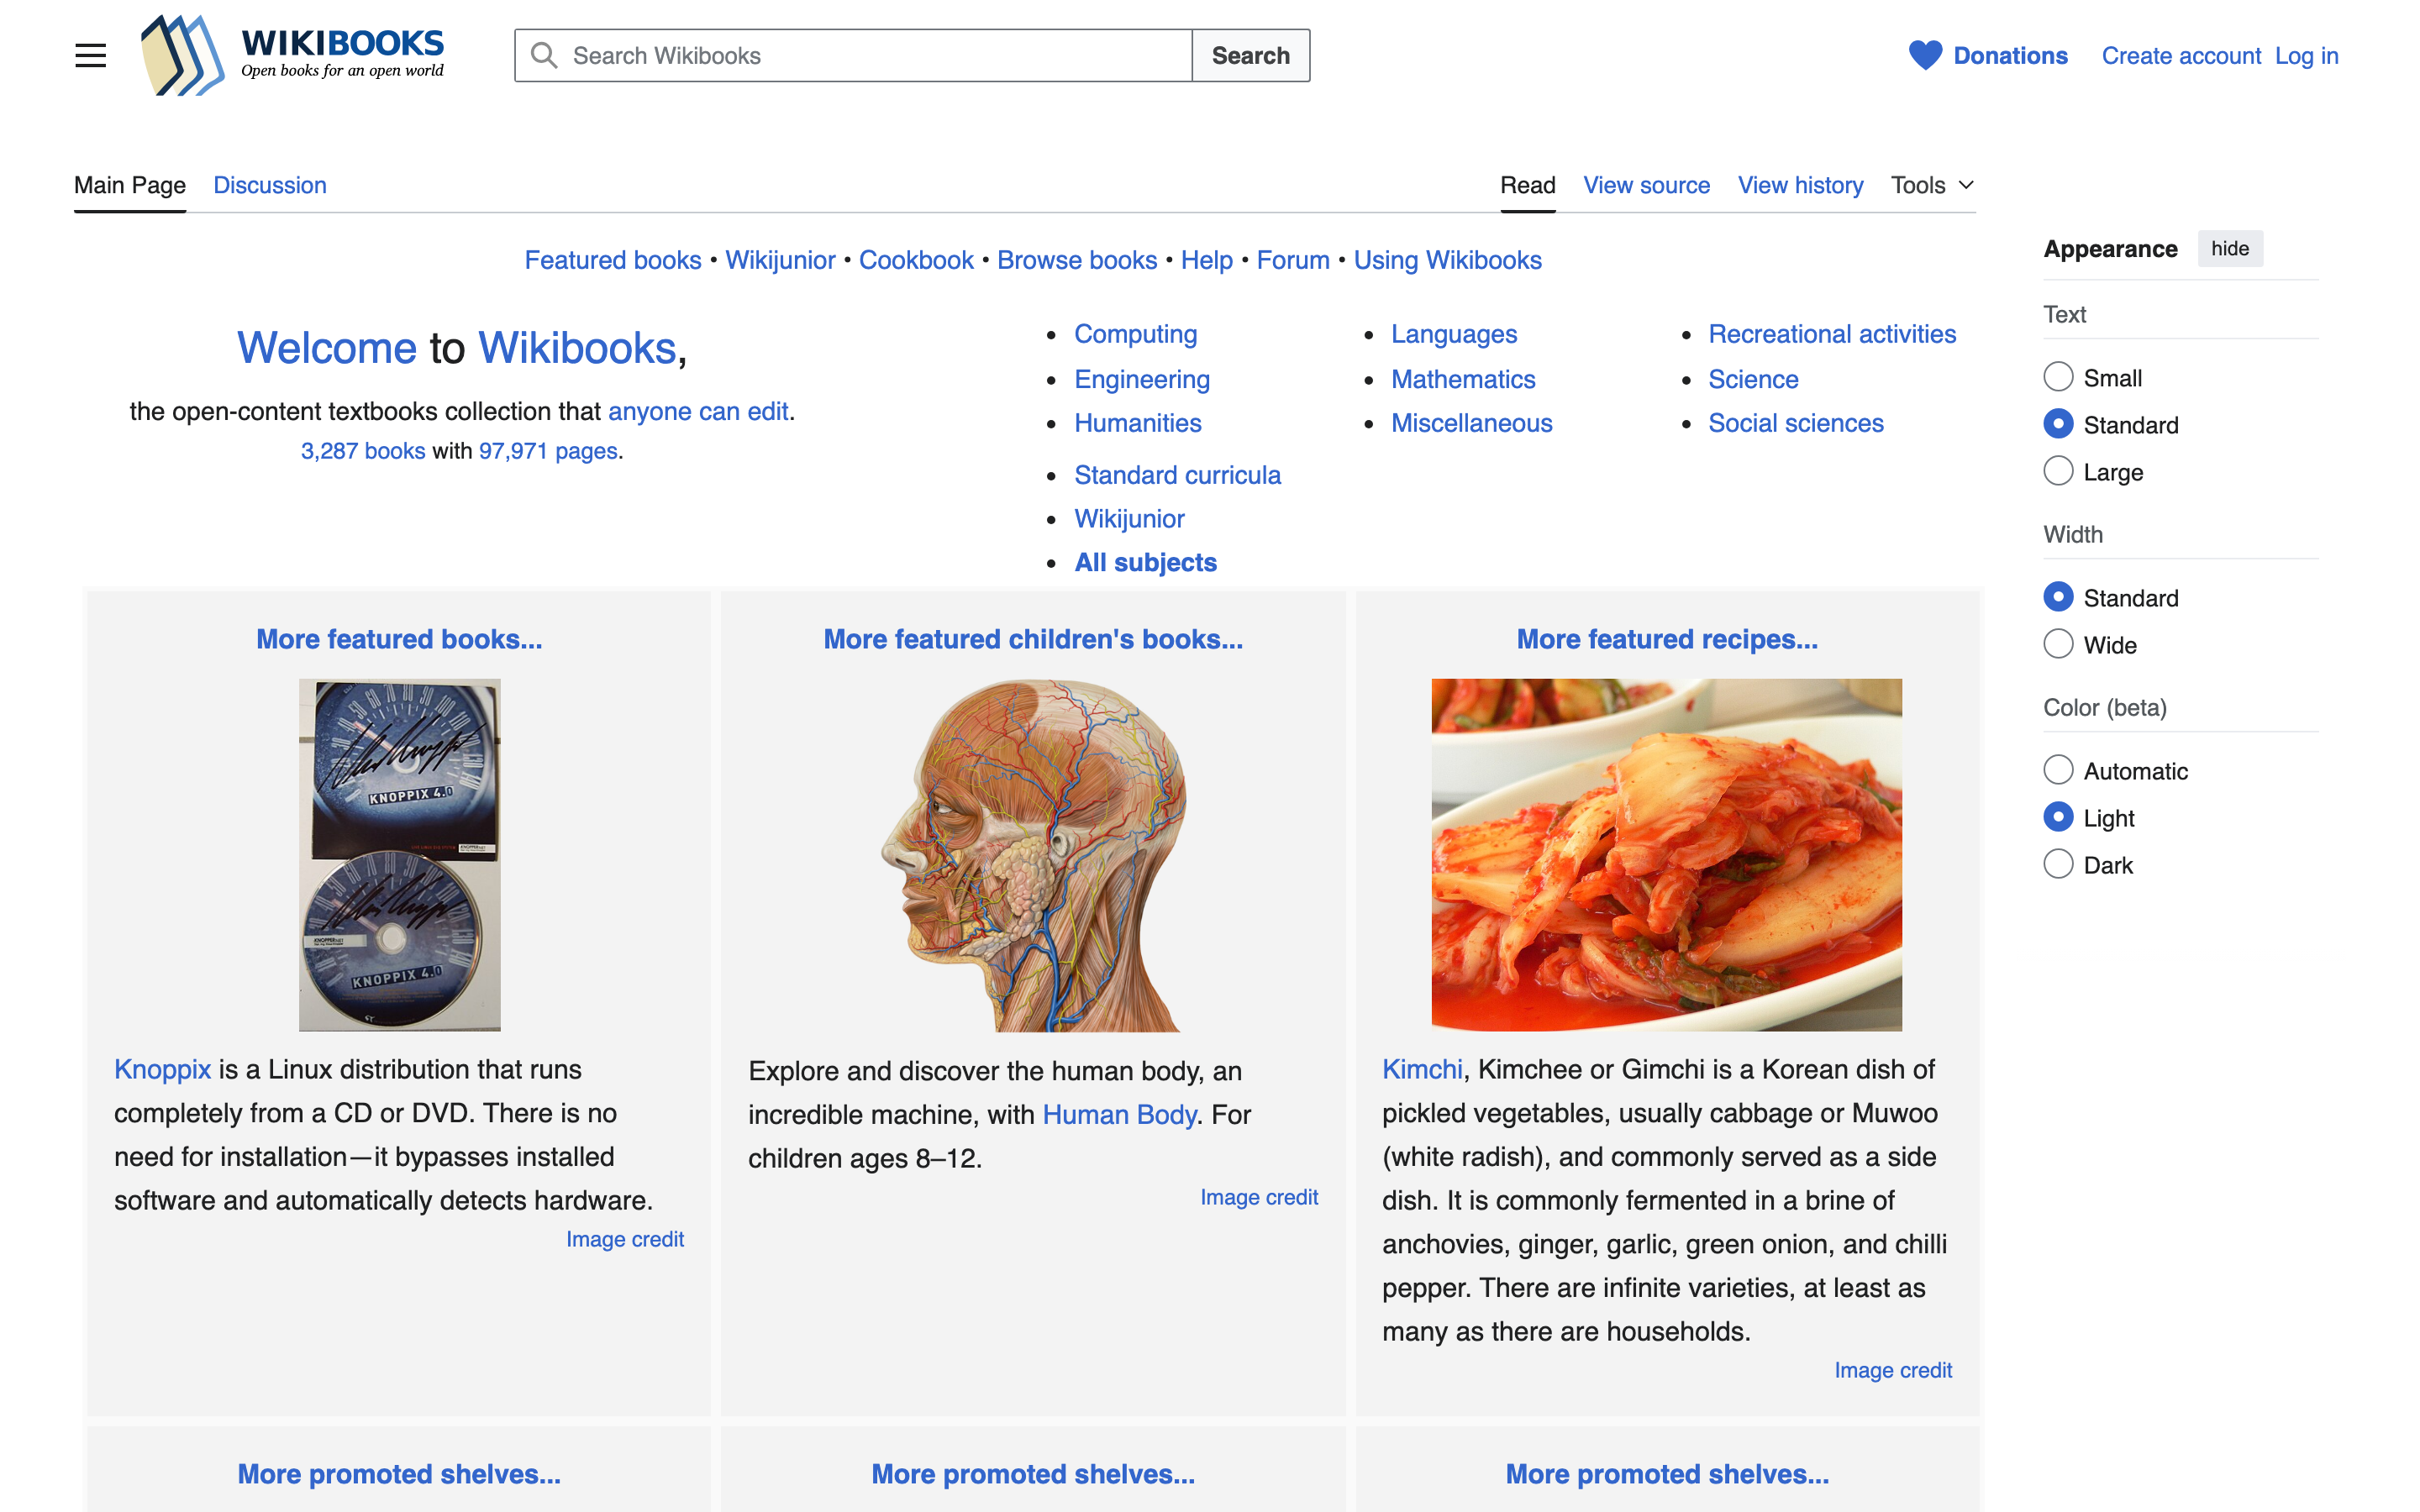
Task: Open Standard curricula link
Action: [1177, 475]
